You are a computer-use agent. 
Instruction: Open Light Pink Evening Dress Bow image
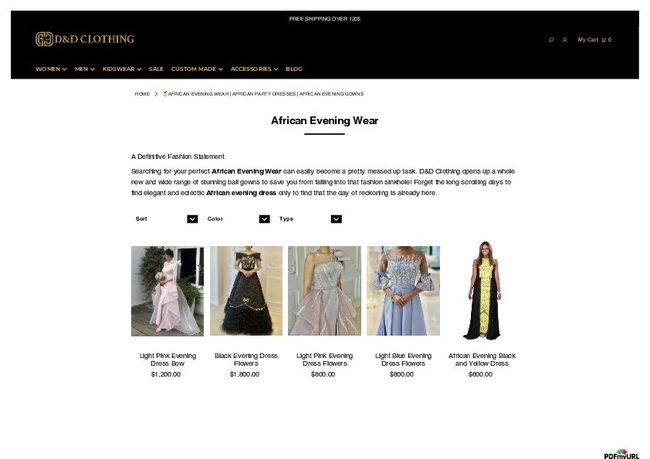[167, 291]
